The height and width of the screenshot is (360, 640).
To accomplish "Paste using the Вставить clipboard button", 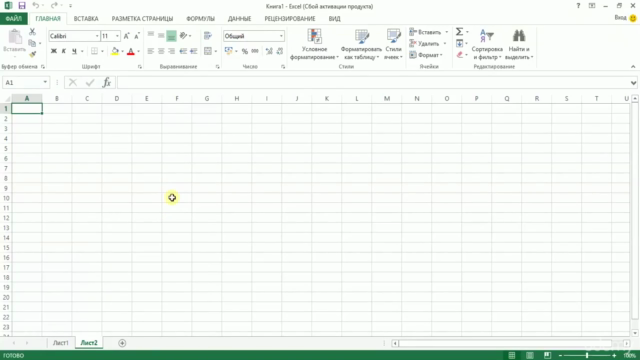I will coord(15,41).
